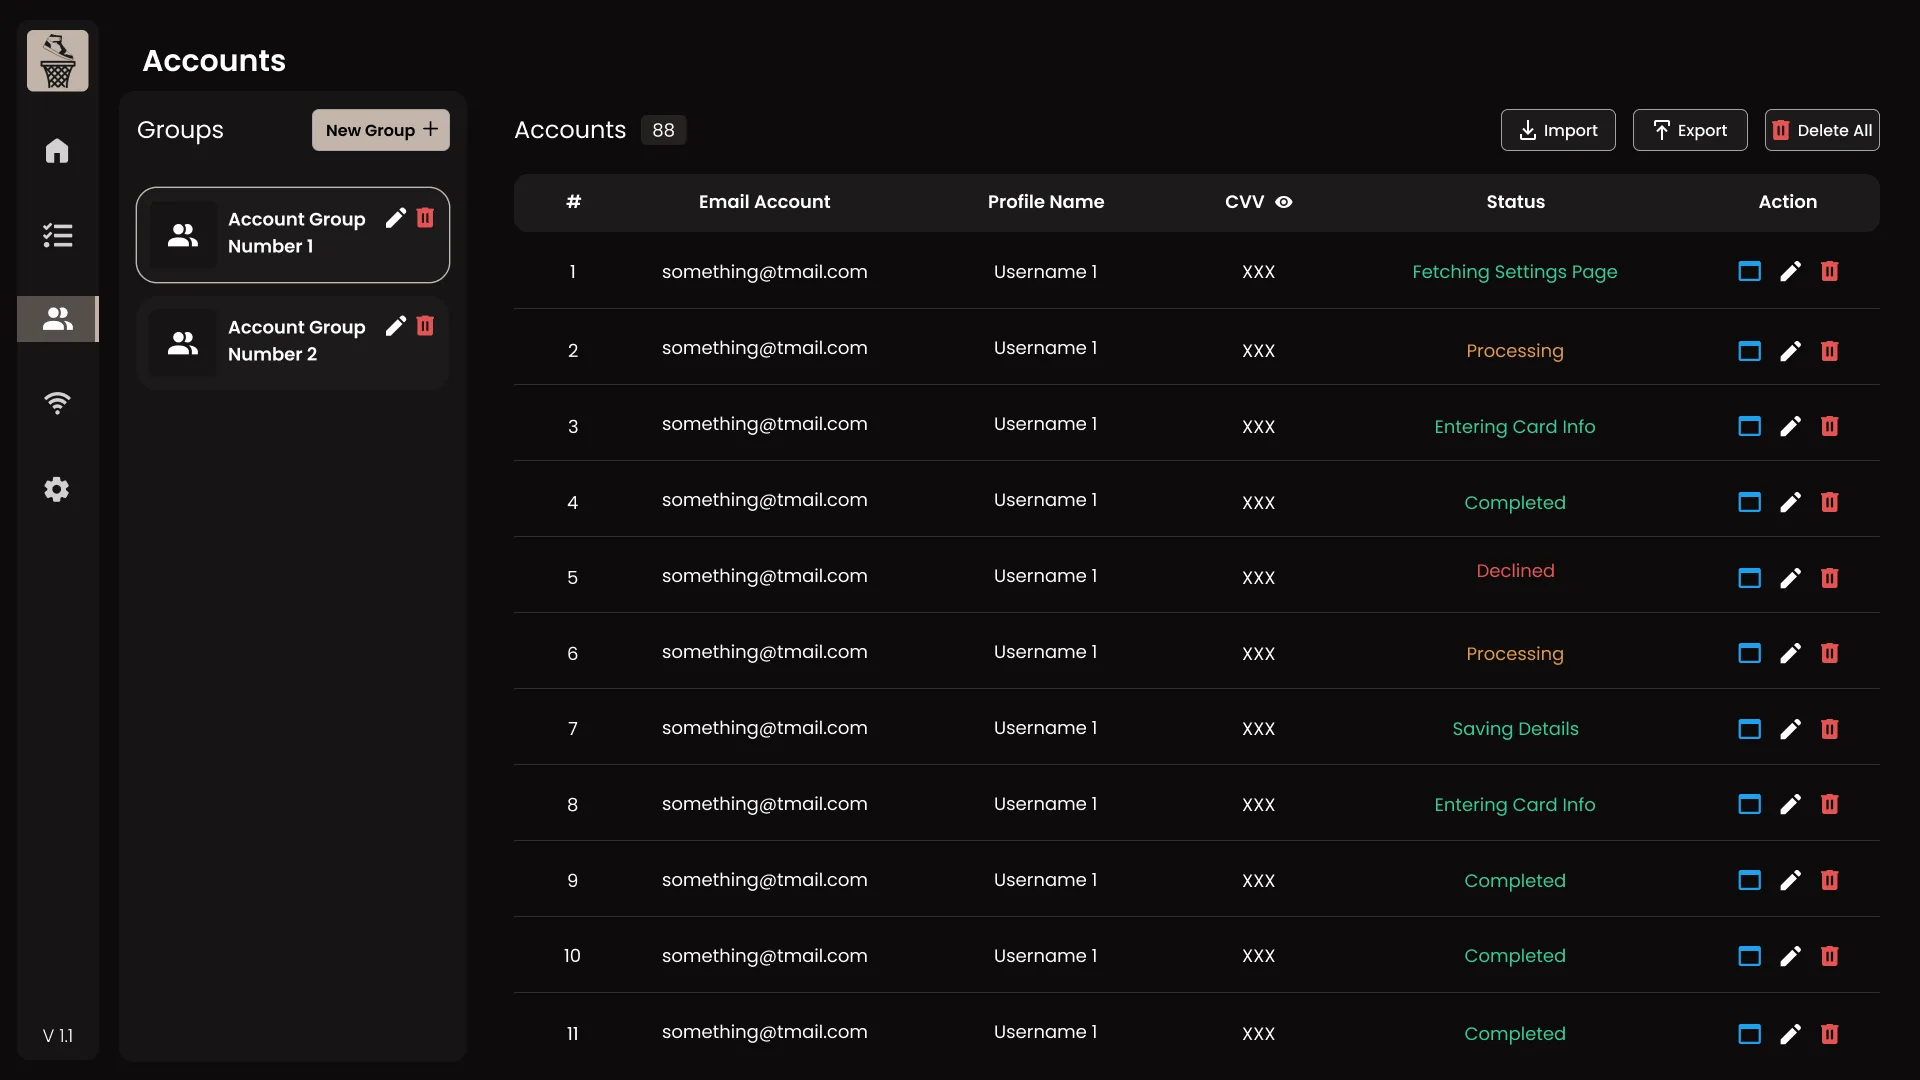Screen dimensions: 1920x1080
Task: Click the XXX CVV value in row 7
Action: tap(1258, 729)
